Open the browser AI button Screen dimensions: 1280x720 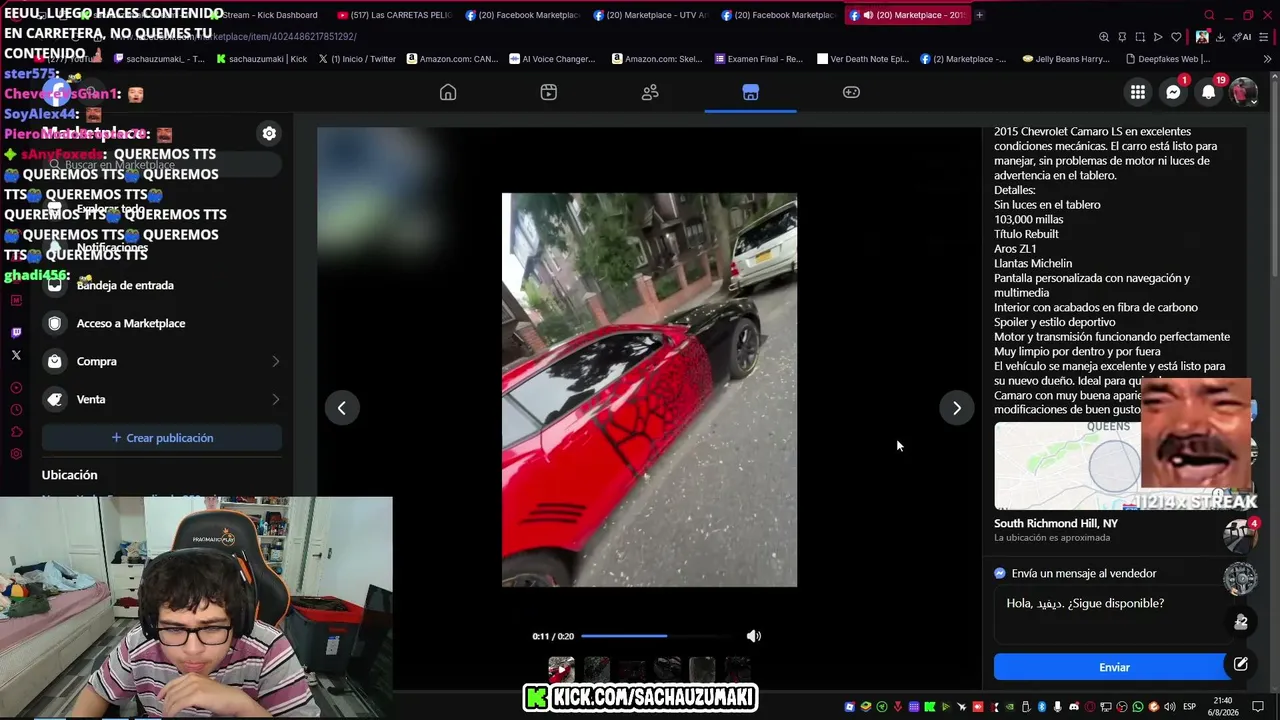pos(1243,37)
